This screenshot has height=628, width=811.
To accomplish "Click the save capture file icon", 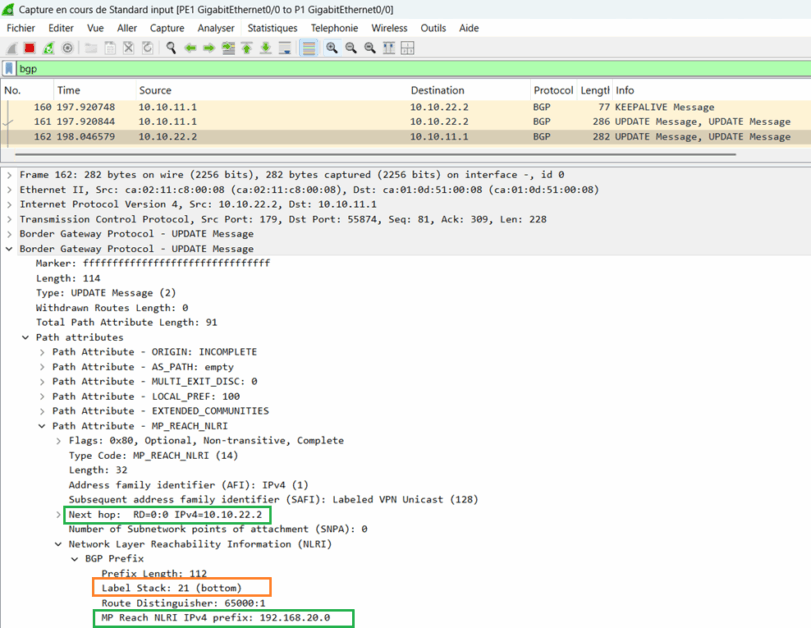I will 110,48.
